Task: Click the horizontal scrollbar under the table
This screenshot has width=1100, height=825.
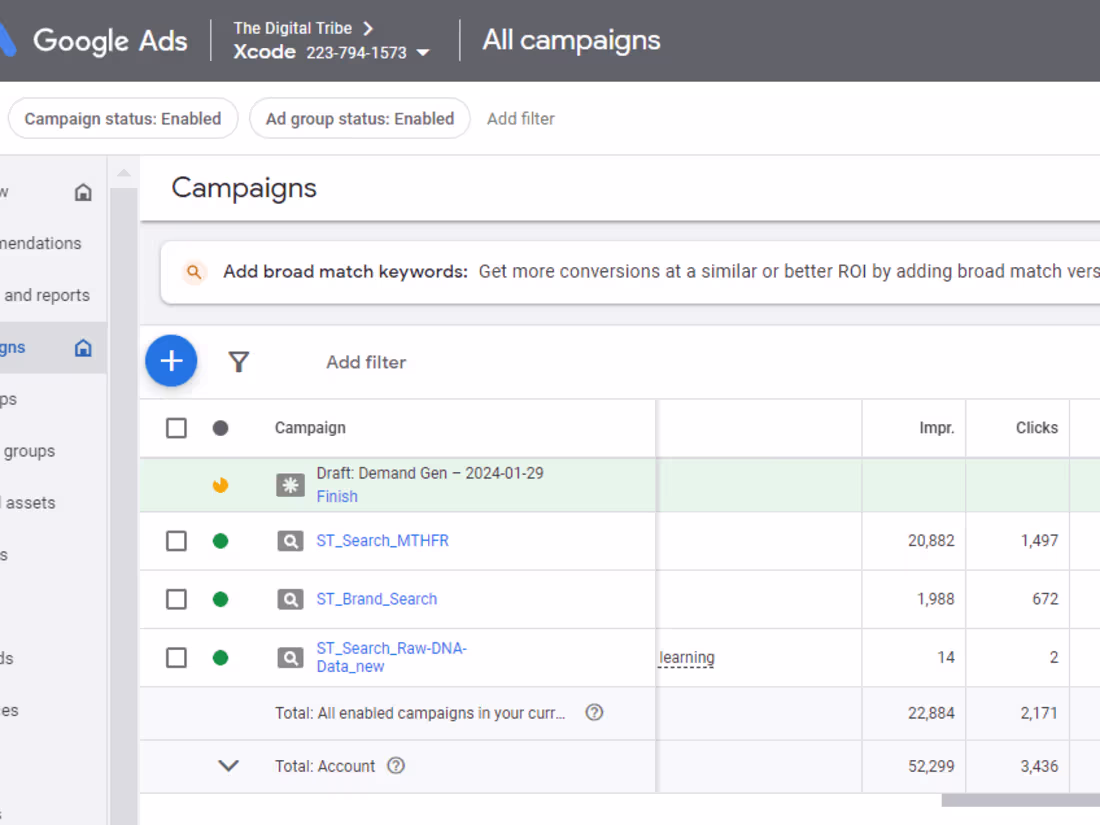Action: [1021, 800]
